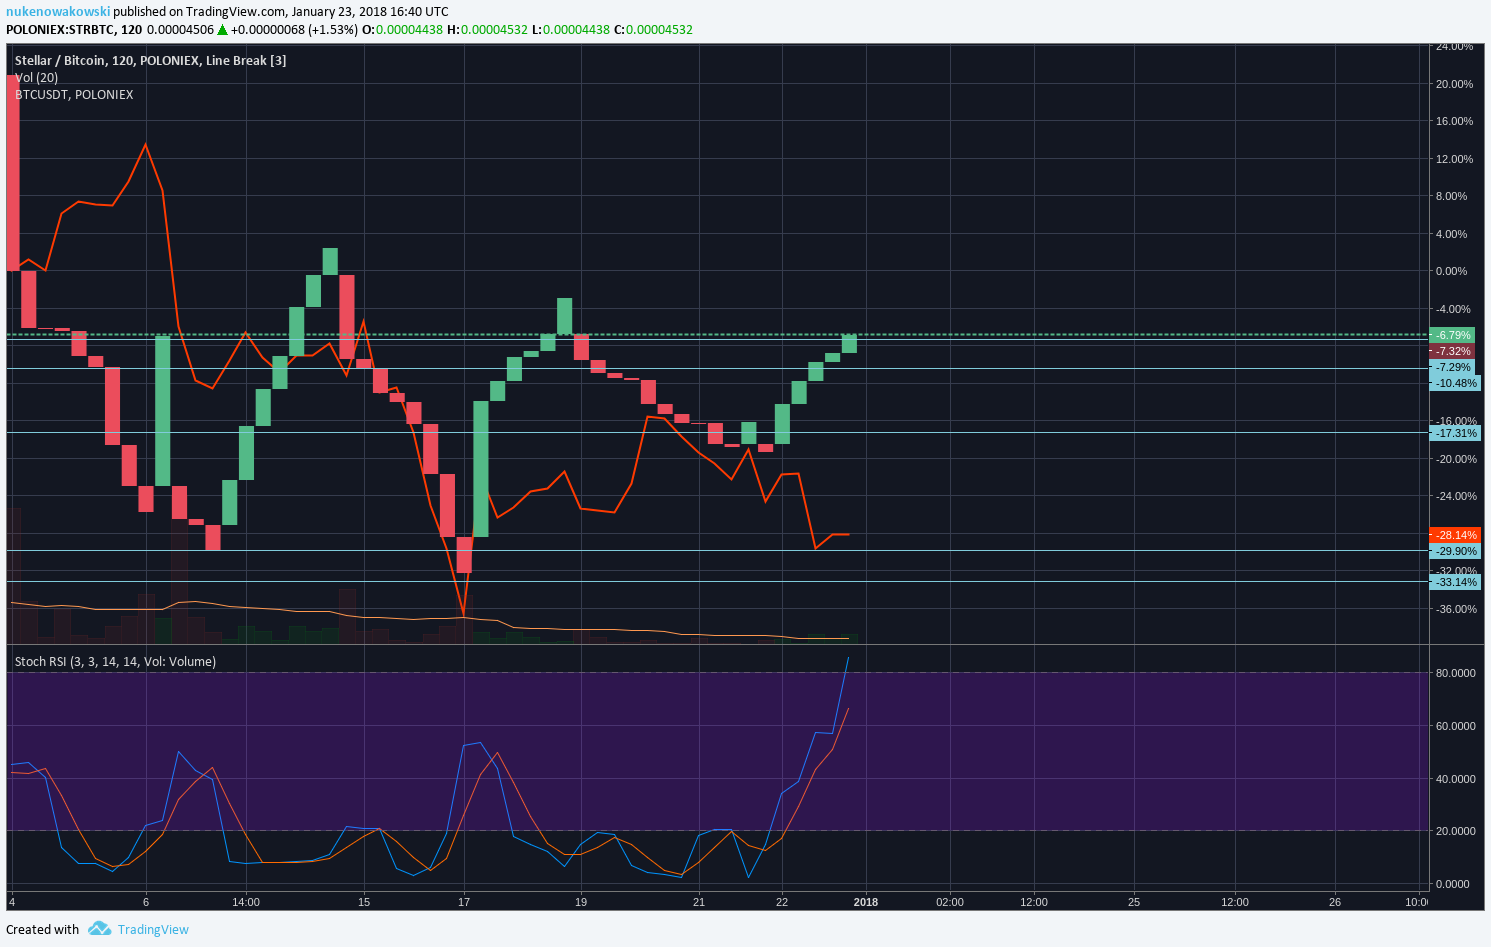
Task: Click the L:0.00004438 low value
Action: [x=570, y=30]
